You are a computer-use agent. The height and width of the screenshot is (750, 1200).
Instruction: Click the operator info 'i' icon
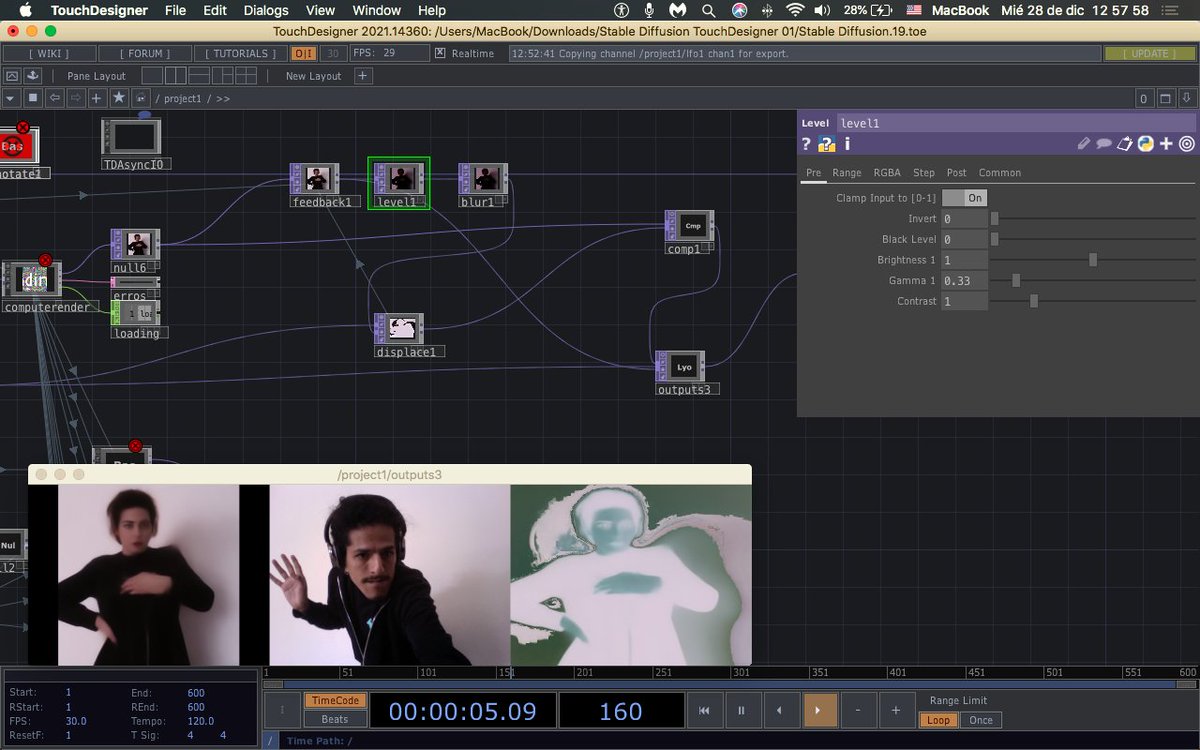[847, 144]
